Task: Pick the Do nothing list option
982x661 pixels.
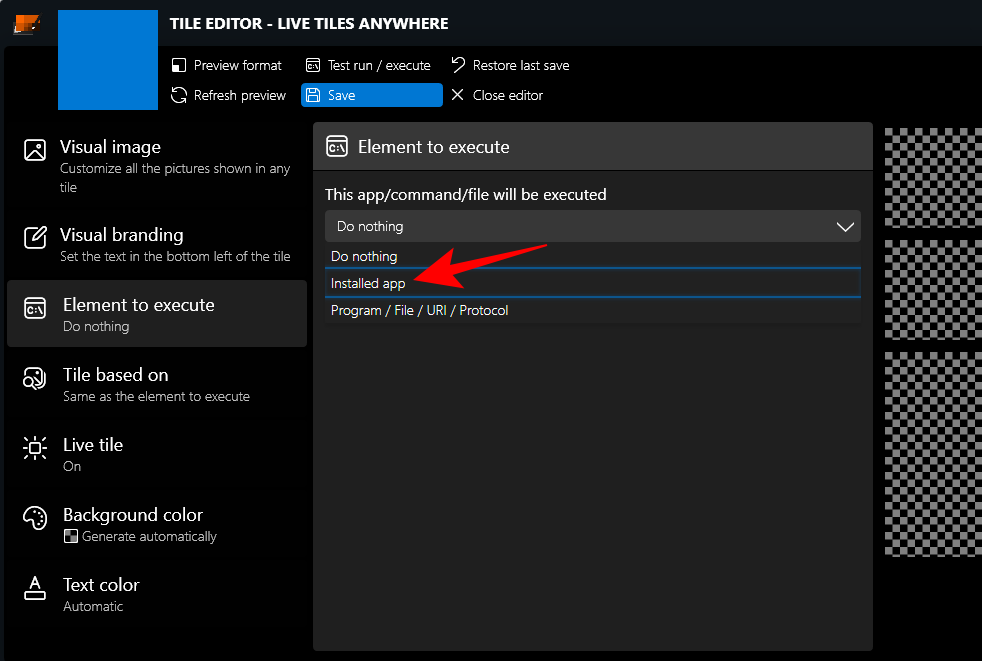Action: (x=364, y=256)
